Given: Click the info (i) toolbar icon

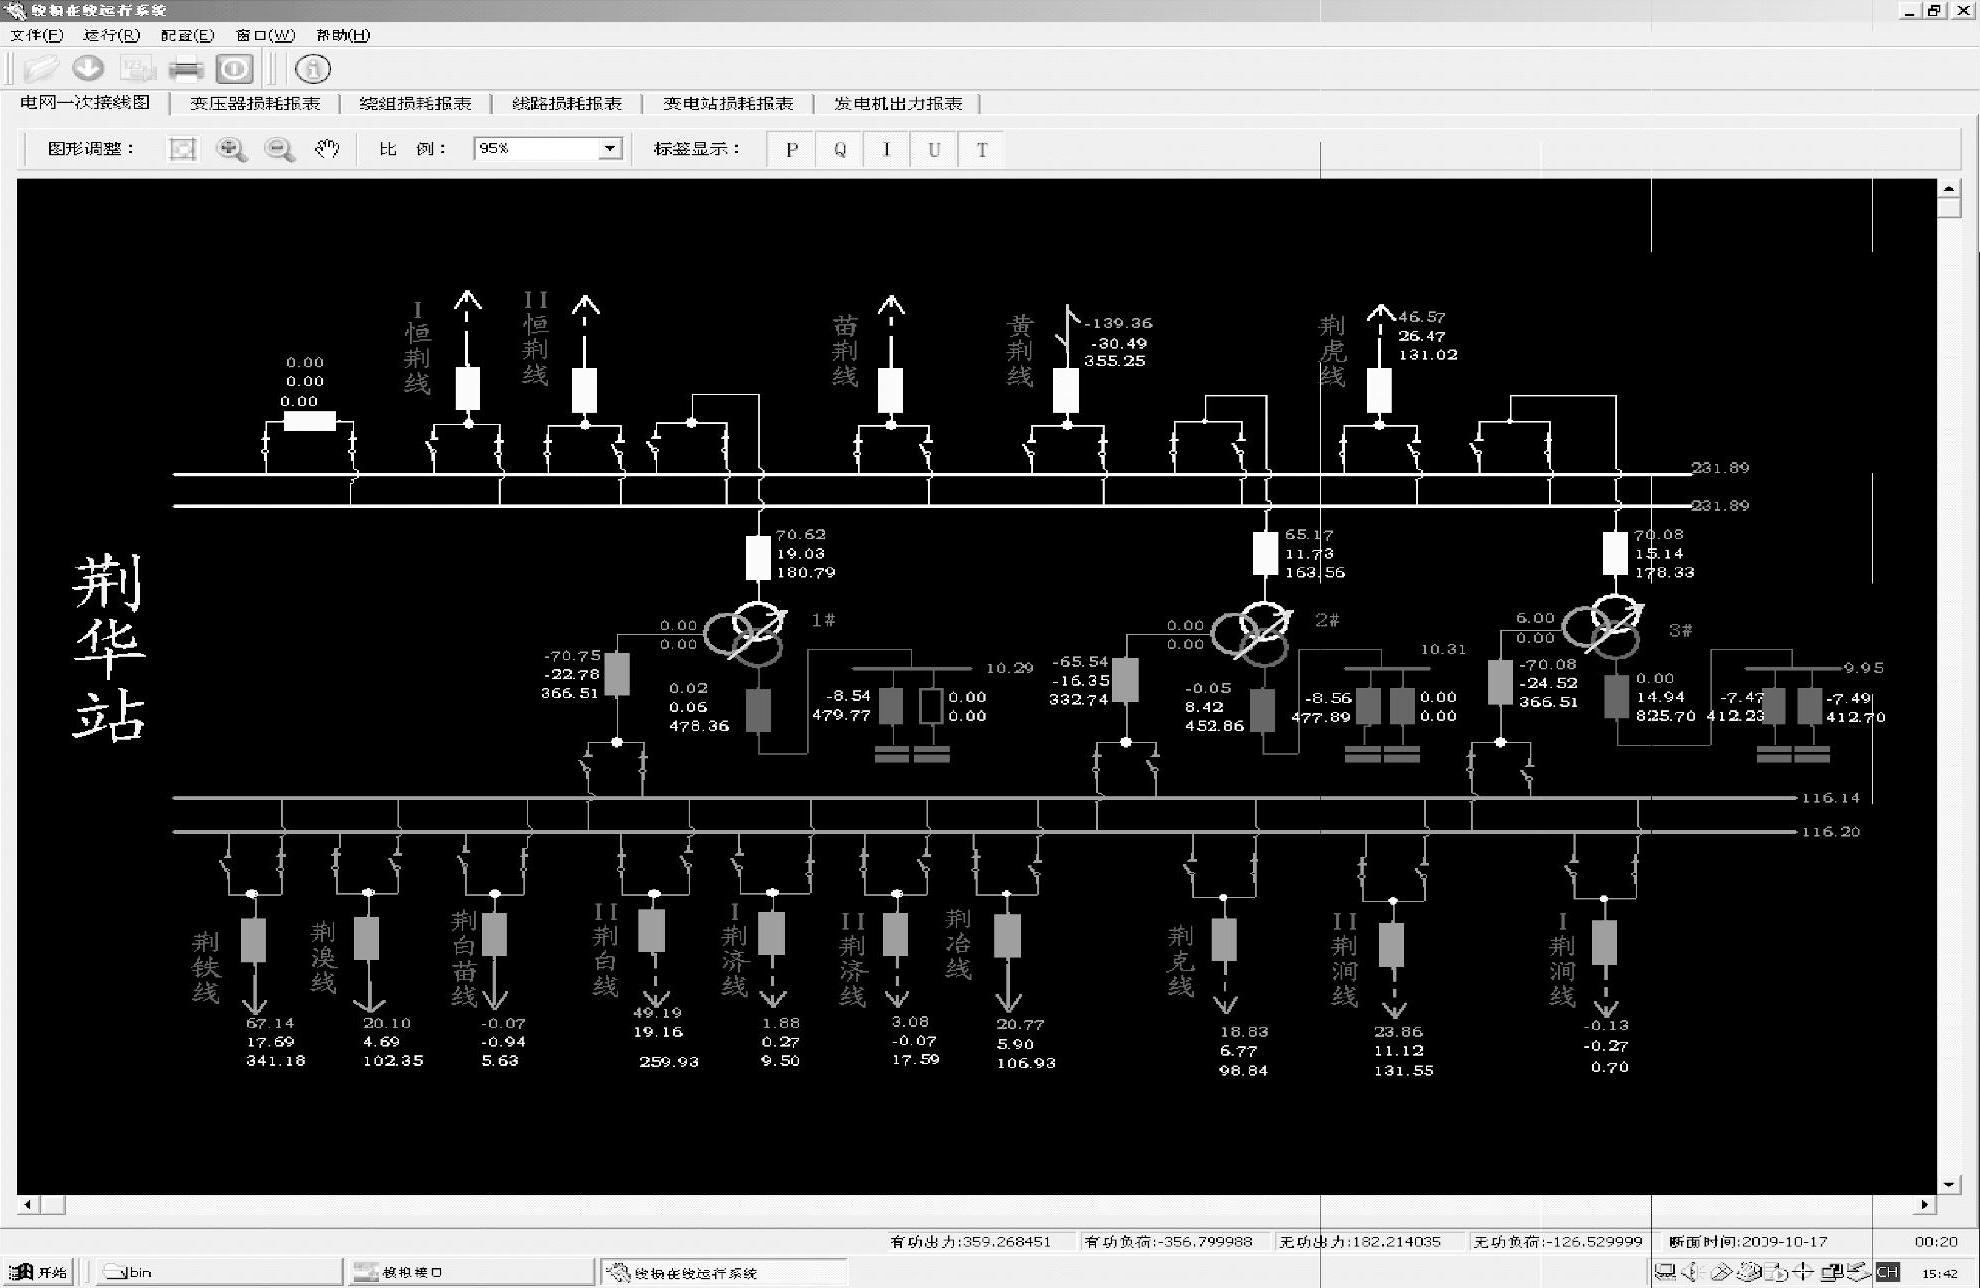Looking at the screenshot, I should coord(313,69).
